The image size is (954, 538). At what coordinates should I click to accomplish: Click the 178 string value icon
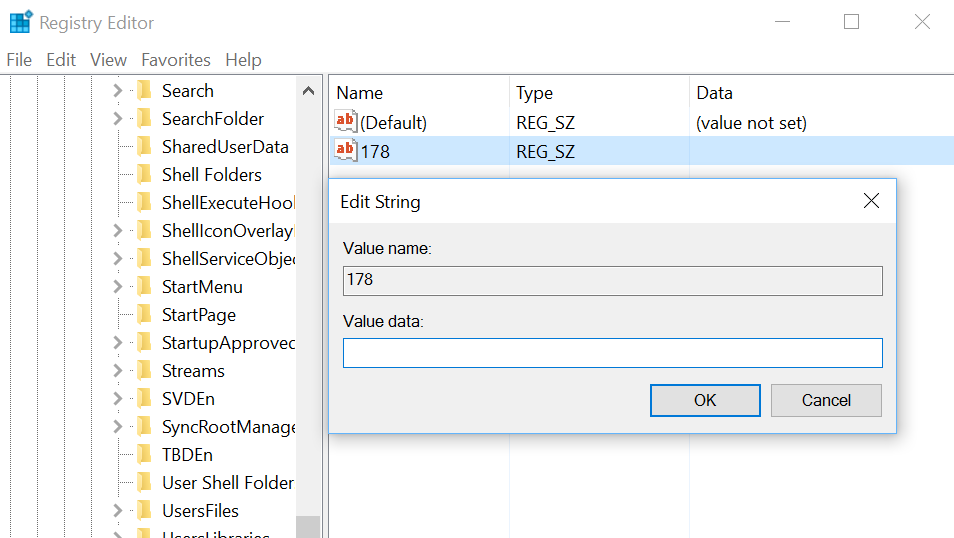(x=346, y=151)
